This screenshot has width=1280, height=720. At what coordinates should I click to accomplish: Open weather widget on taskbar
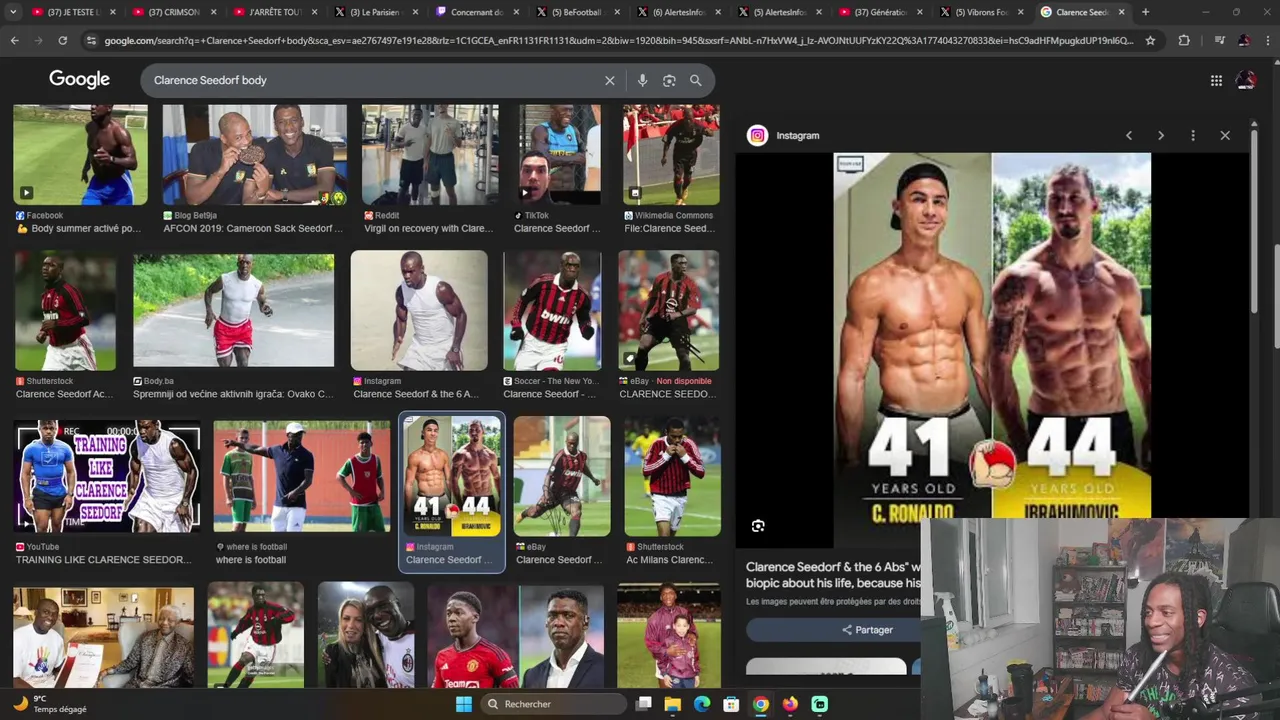(x=50, y=704)
